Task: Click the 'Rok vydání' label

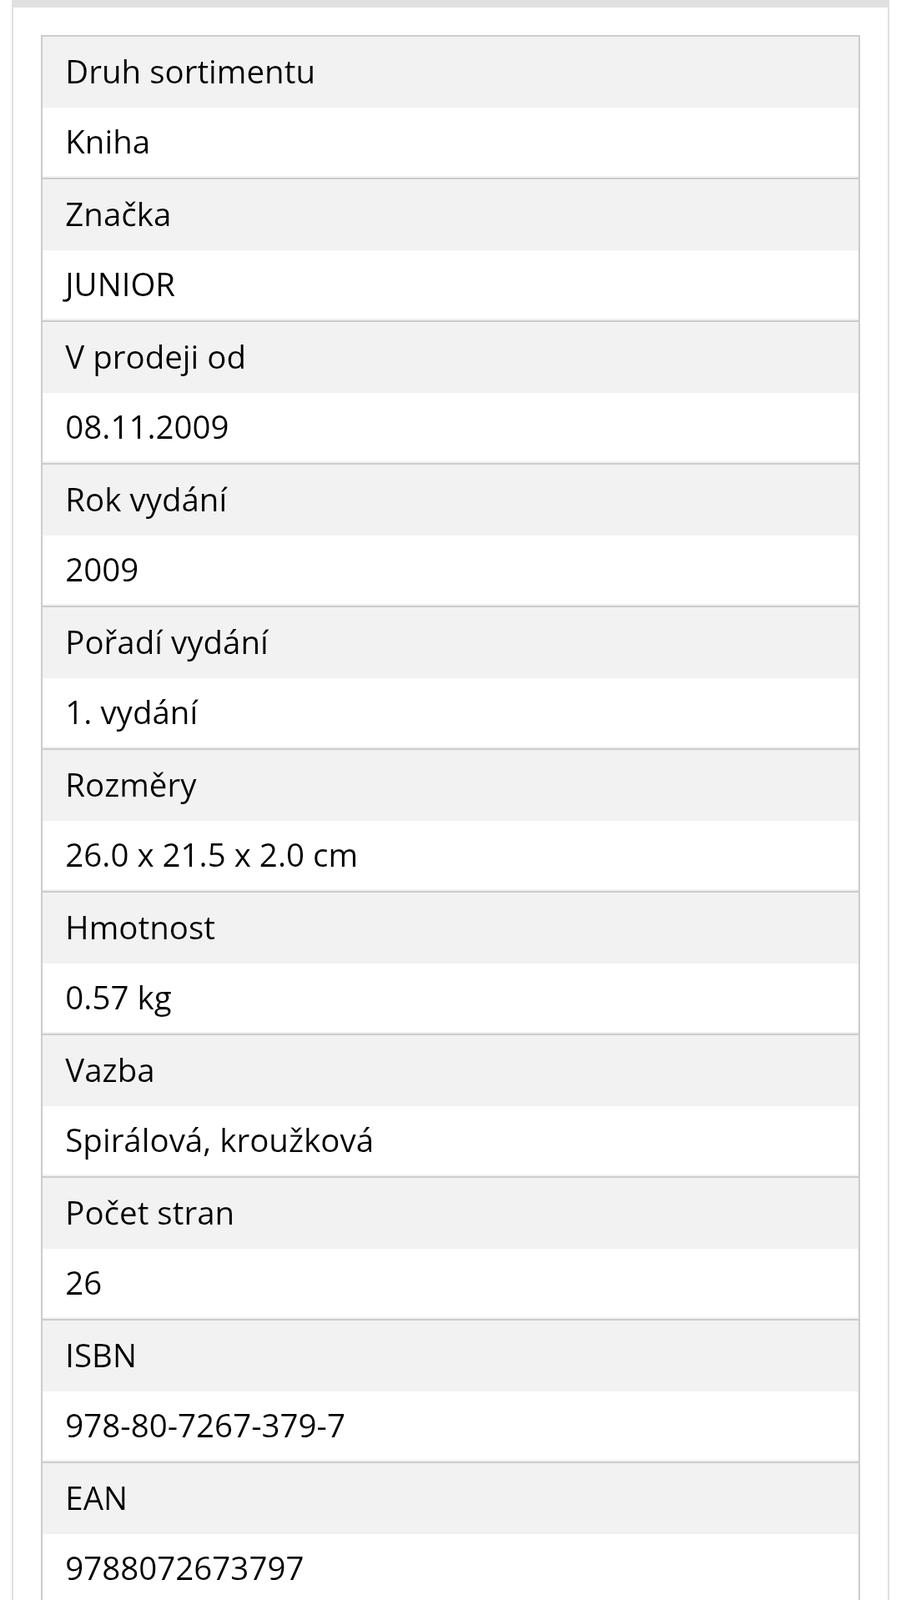Action: (146, 500)
